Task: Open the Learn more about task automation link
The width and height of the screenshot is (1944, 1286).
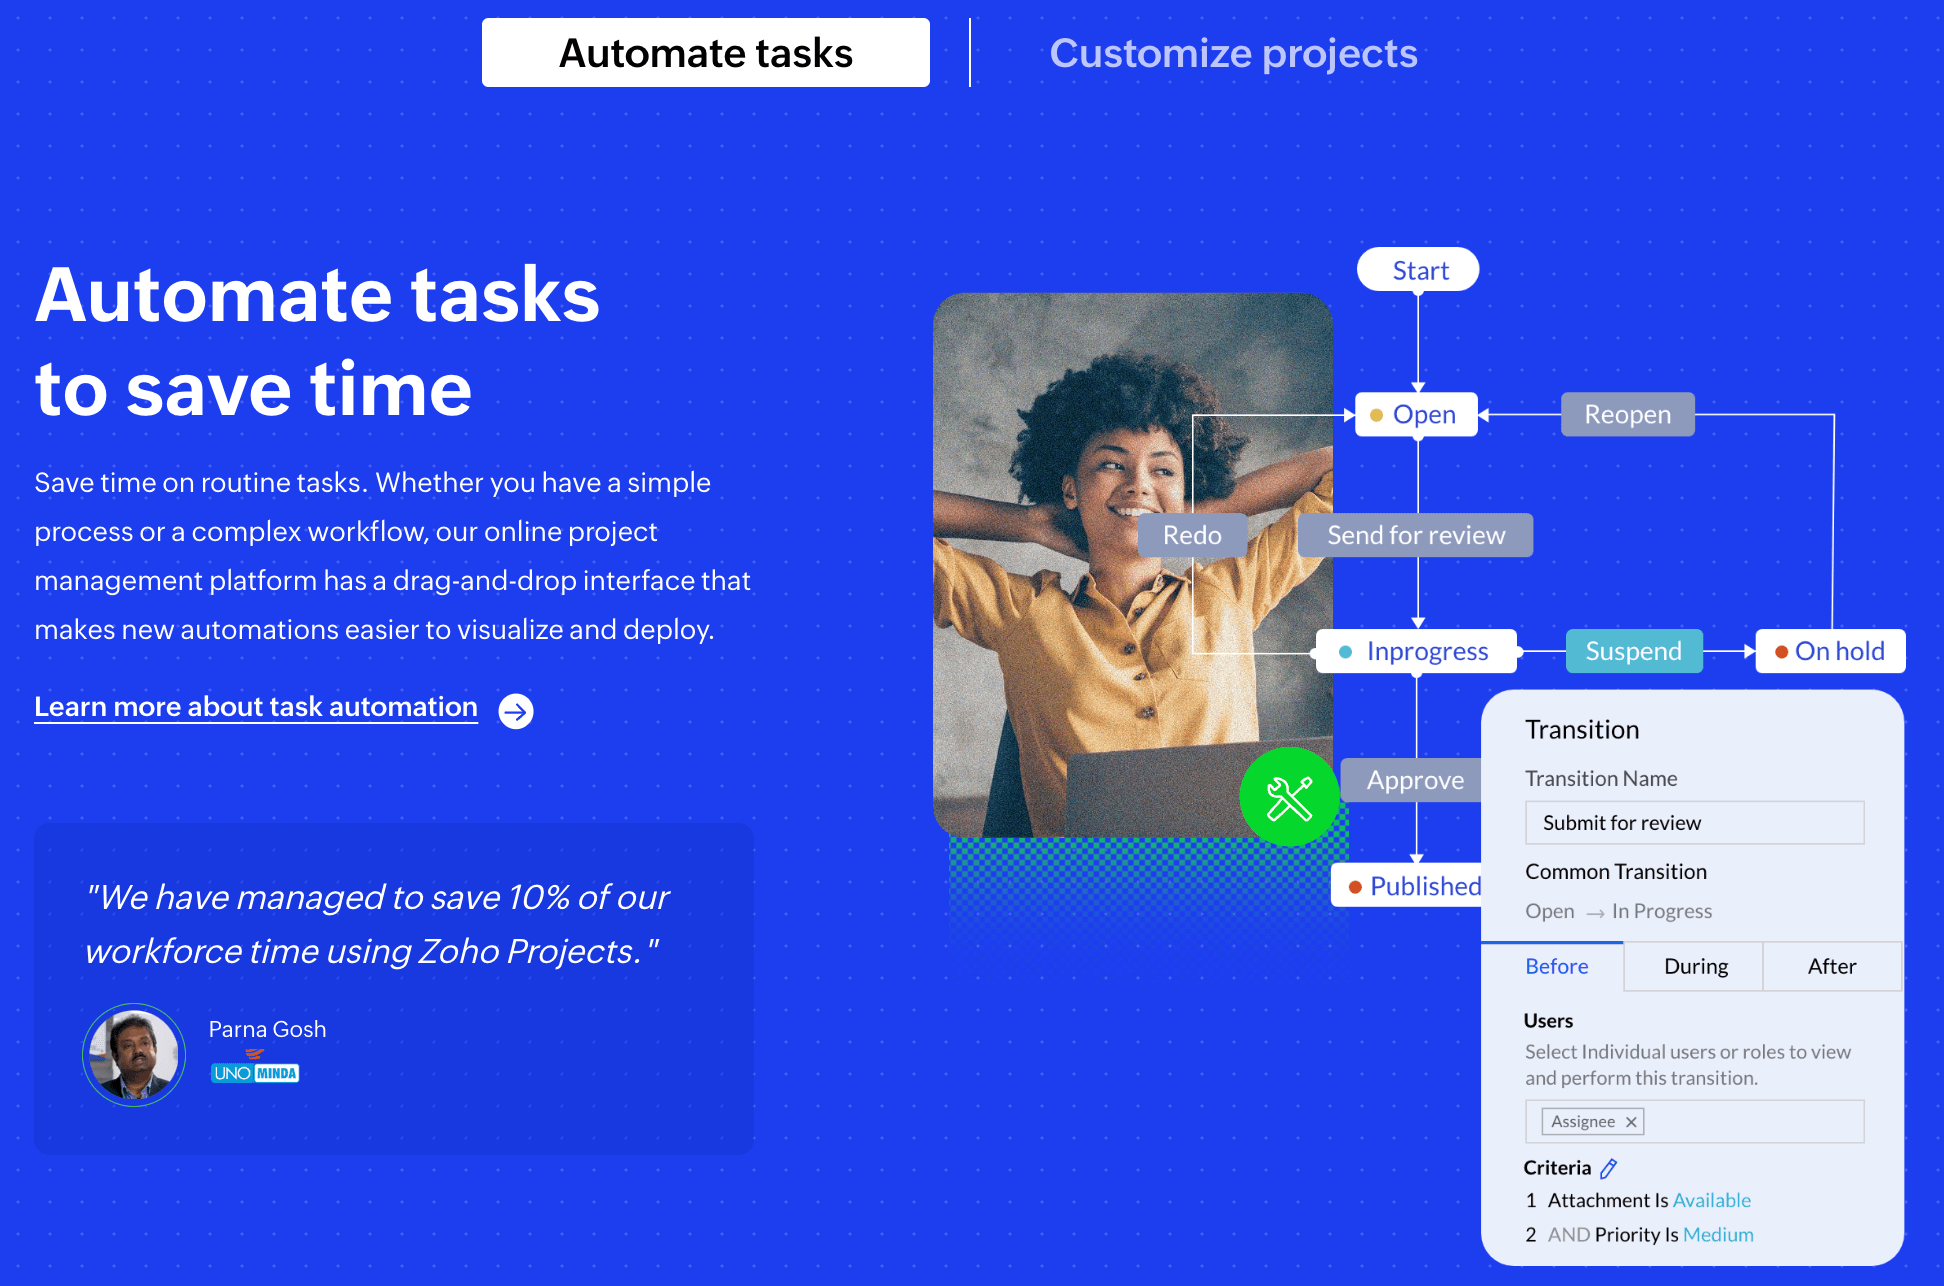Action: coord(256,707)
